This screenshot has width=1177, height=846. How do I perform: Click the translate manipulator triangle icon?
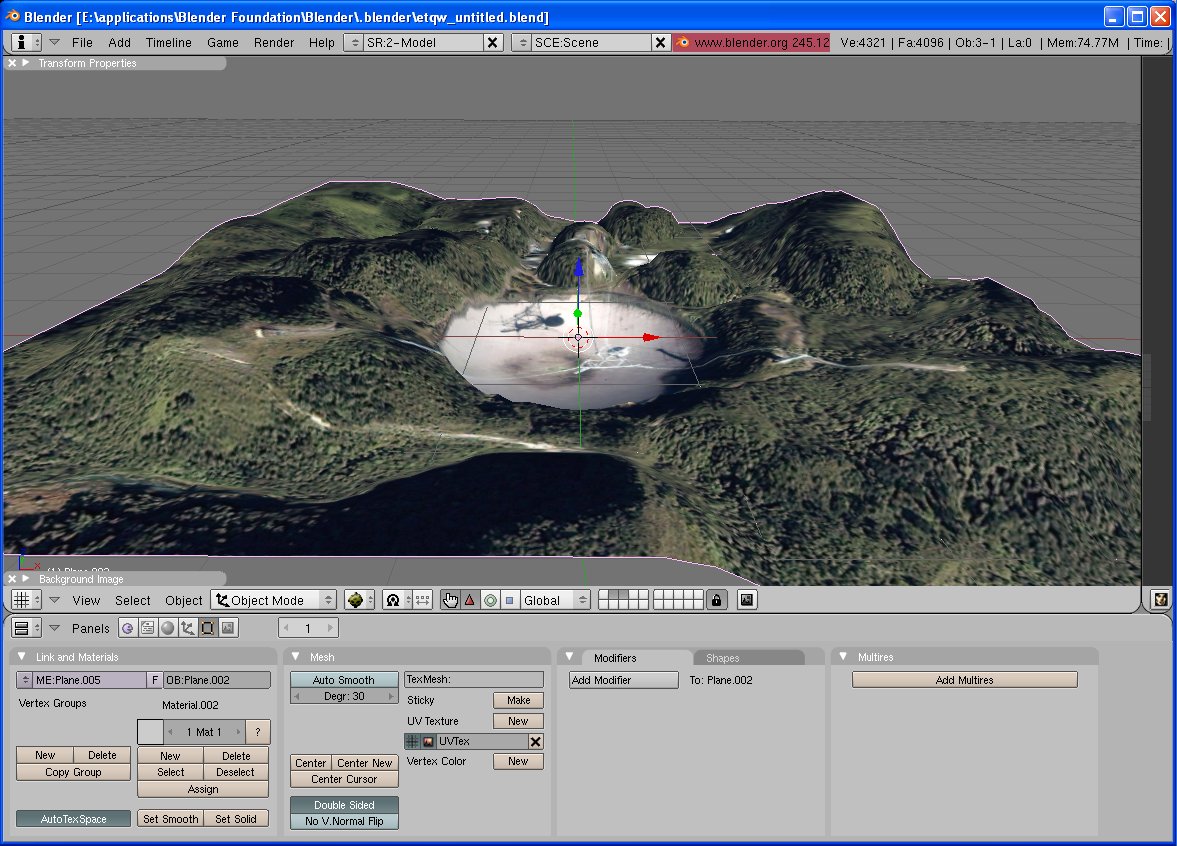point(470,600)
